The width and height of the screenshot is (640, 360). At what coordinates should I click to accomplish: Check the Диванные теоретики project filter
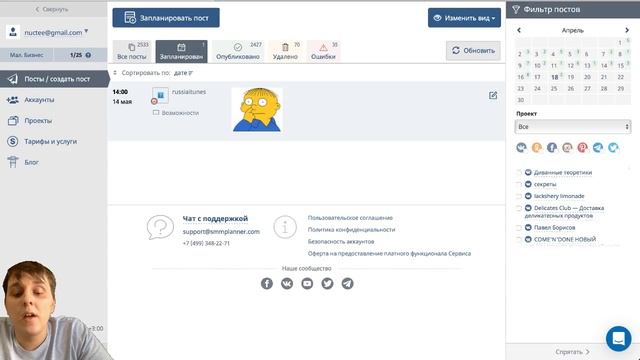point(519,173)
